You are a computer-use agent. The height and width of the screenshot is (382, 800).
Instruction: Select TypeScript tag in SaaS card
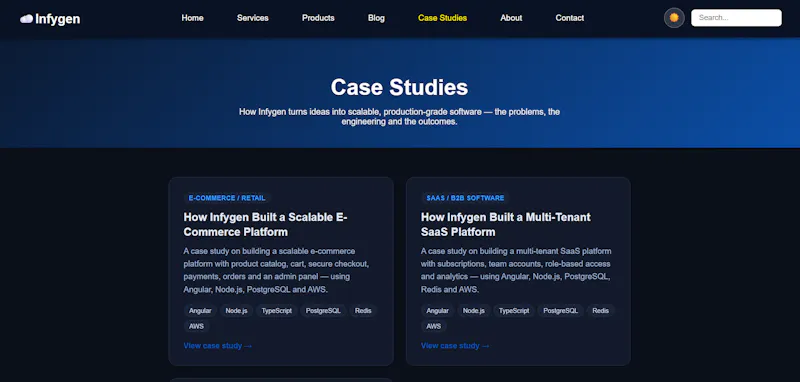pos(514,311)
